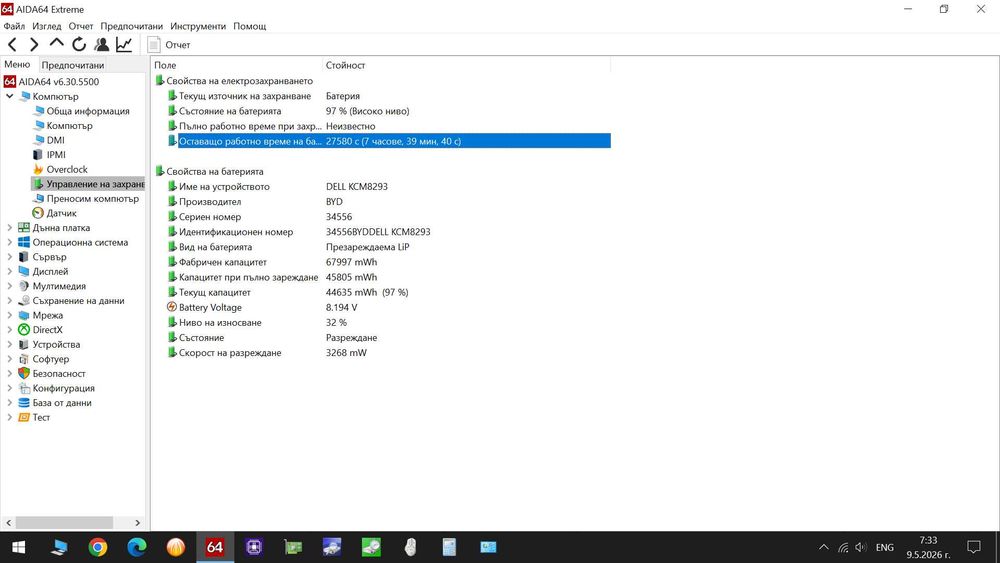Select the highlighted Оставащо работно време row
Viewport: 1000px width, 563px height.
coord(388,142)
